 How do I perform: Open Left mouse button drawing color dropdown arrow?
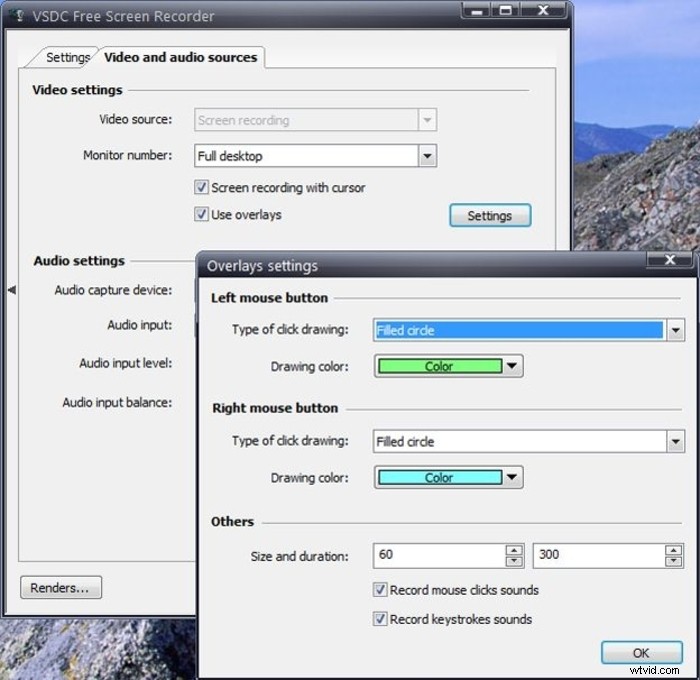click(512, 366)
